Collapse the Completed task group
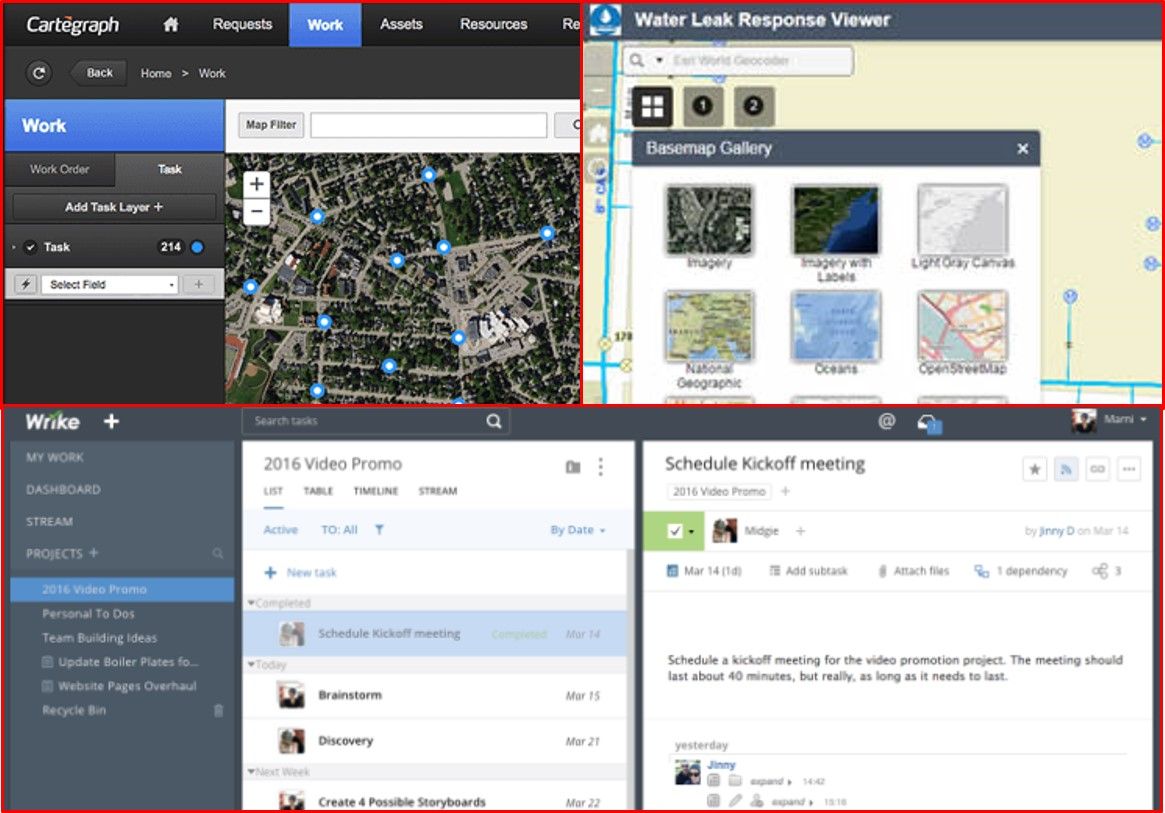This screenshot has height=813, width=1165. [x=251, y=603]
